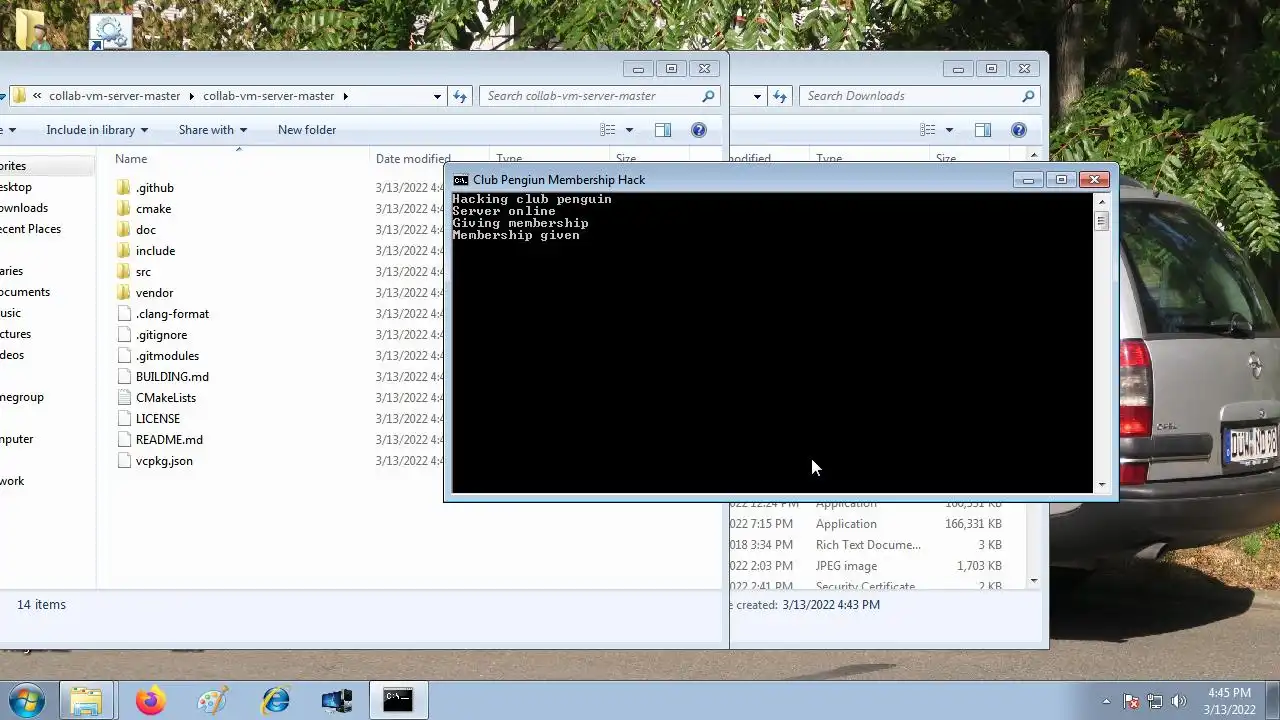Click second collab-vm-server-master breadcrumb segment
Screen dimensions: 1280x720
[x=269, y=96]
